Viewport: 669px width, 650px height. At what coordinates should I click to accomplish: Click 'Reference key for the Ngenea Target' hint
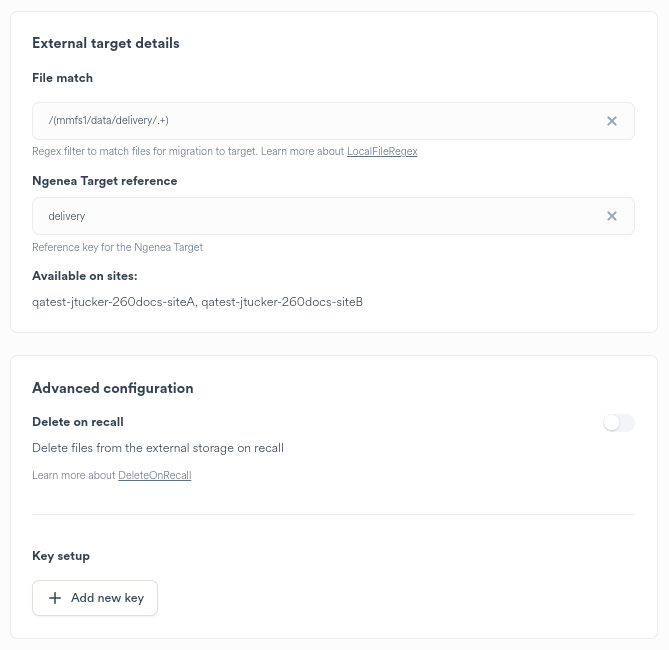pos(117,247)
